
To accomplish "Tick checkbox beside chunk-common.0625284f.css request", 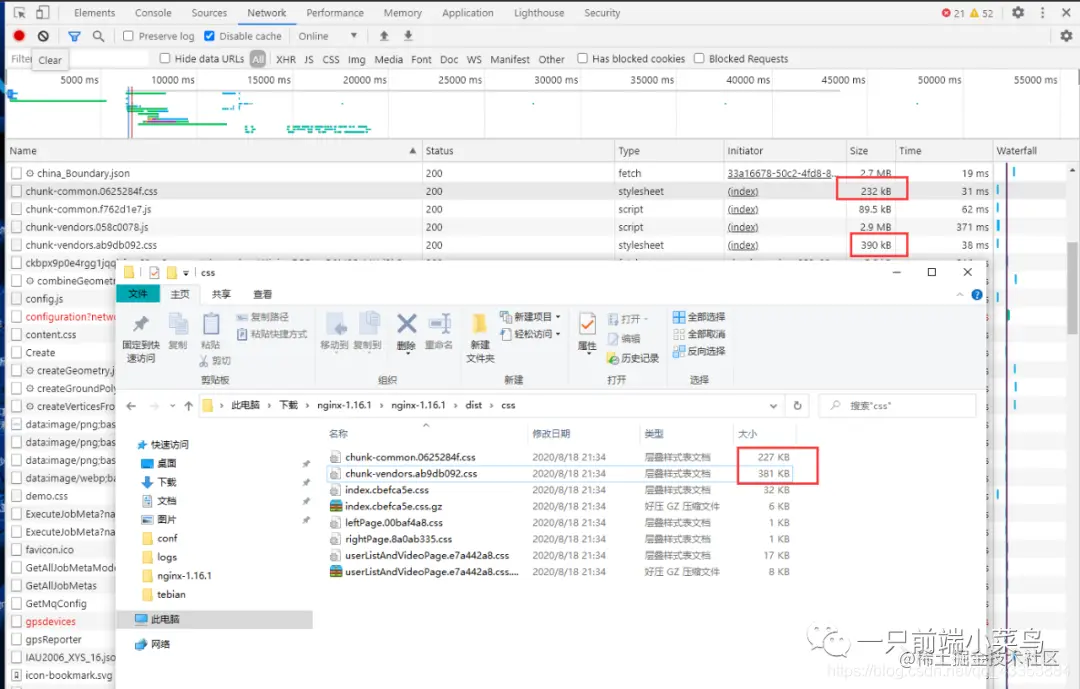I will (17, 191).
